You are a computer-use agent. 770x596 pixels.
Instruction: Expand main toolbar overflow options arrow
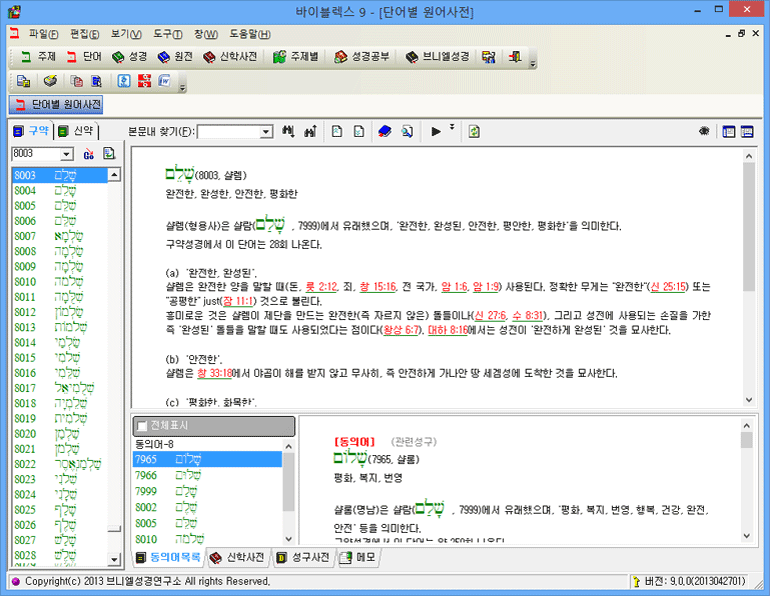[533, 62]
